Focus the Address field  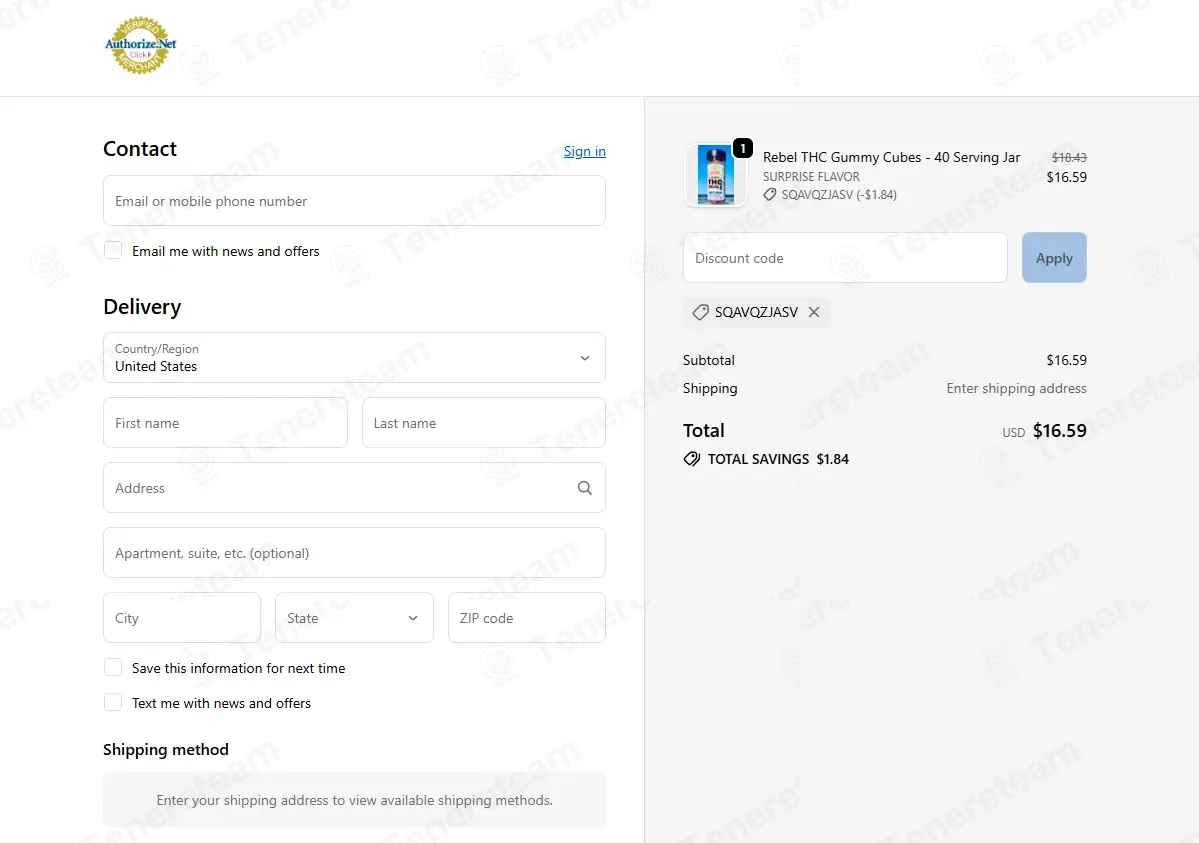pyautogui.click(x=354, y=487)
